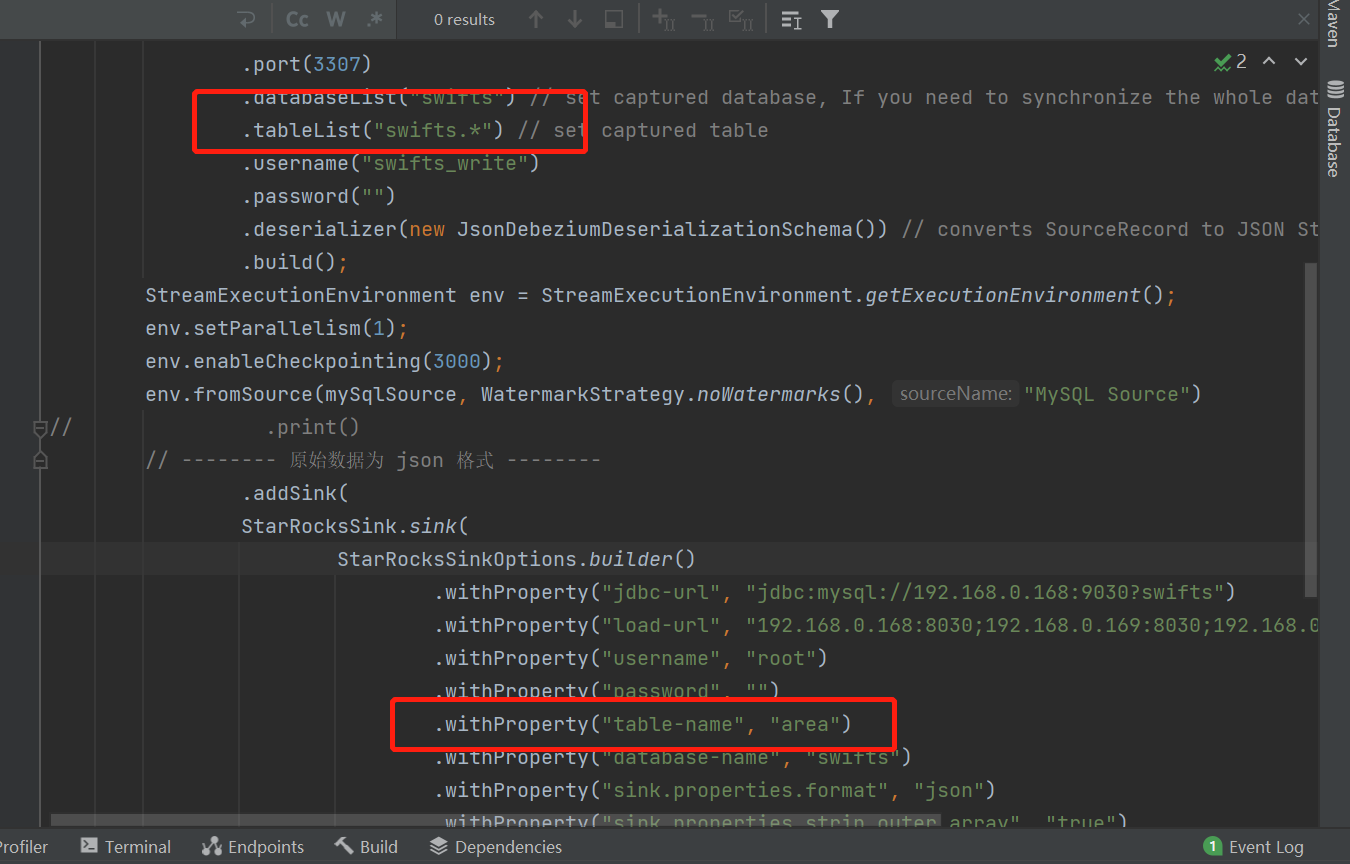1350x864 pixels.
Task: Toggle Match Case (Cc) in find bar
Action: click(x=297, y=19)
